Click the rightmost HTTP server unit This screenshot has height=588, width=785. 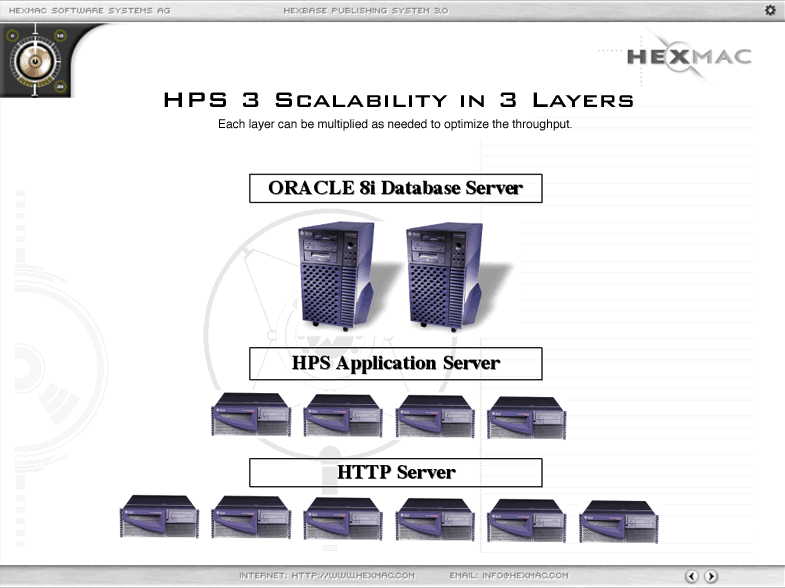[x=618, y=520]
